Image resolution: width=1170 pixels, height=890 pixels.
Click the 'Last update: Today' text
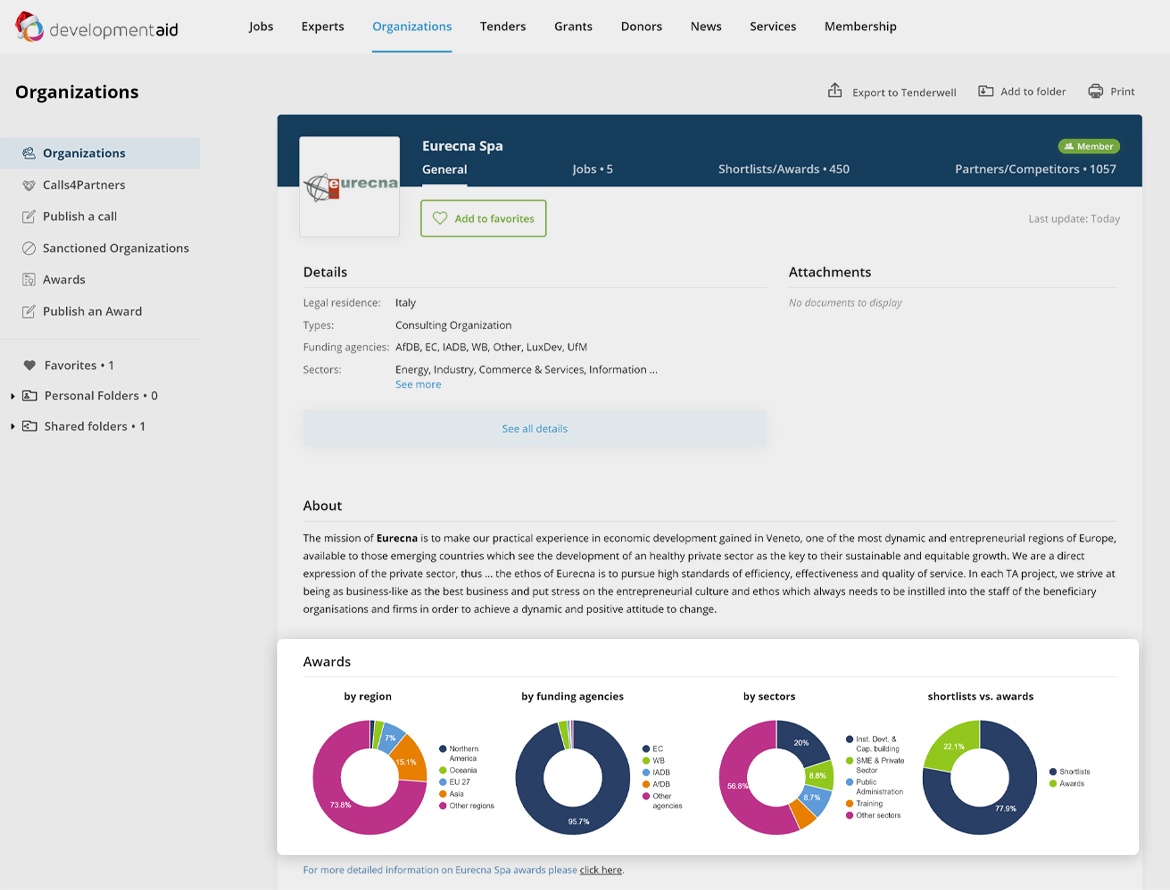(x=1074, y=219)
